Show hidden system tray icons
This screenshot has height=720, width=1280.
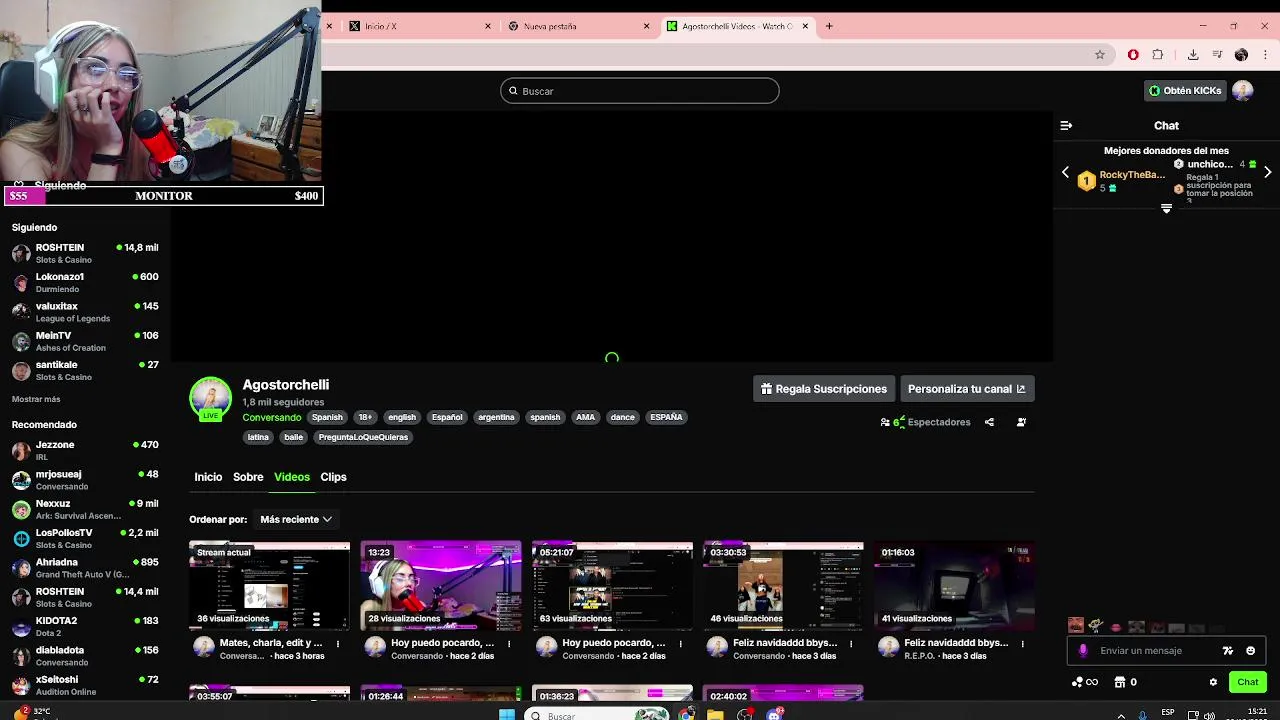[1121, 716]
